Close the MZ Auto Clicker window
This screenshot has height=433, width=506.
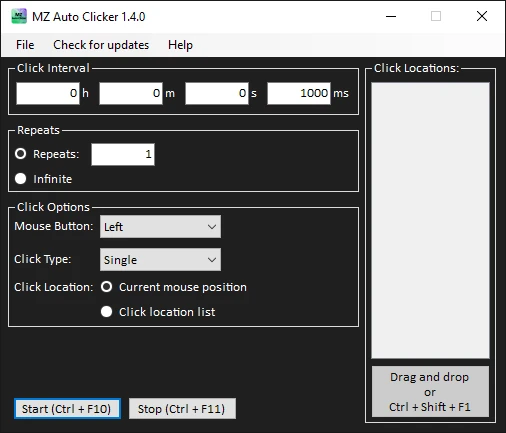click(482, 16)
